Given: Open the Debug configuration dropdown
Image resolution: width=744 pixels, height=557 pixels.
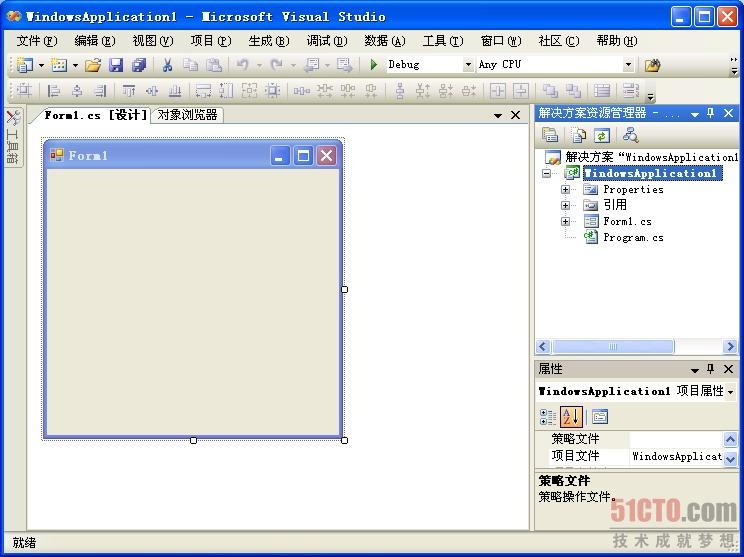Looking at the screenshot, I should click(468, 65).
